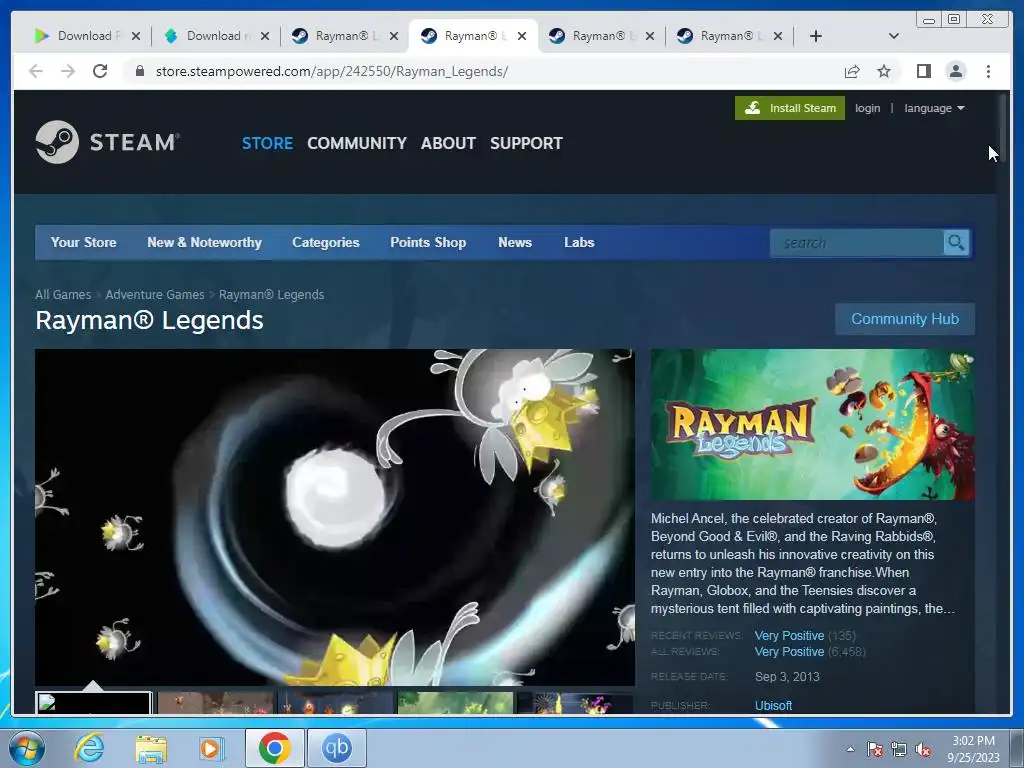Click the All Games breadcrumb

[63, 295]
